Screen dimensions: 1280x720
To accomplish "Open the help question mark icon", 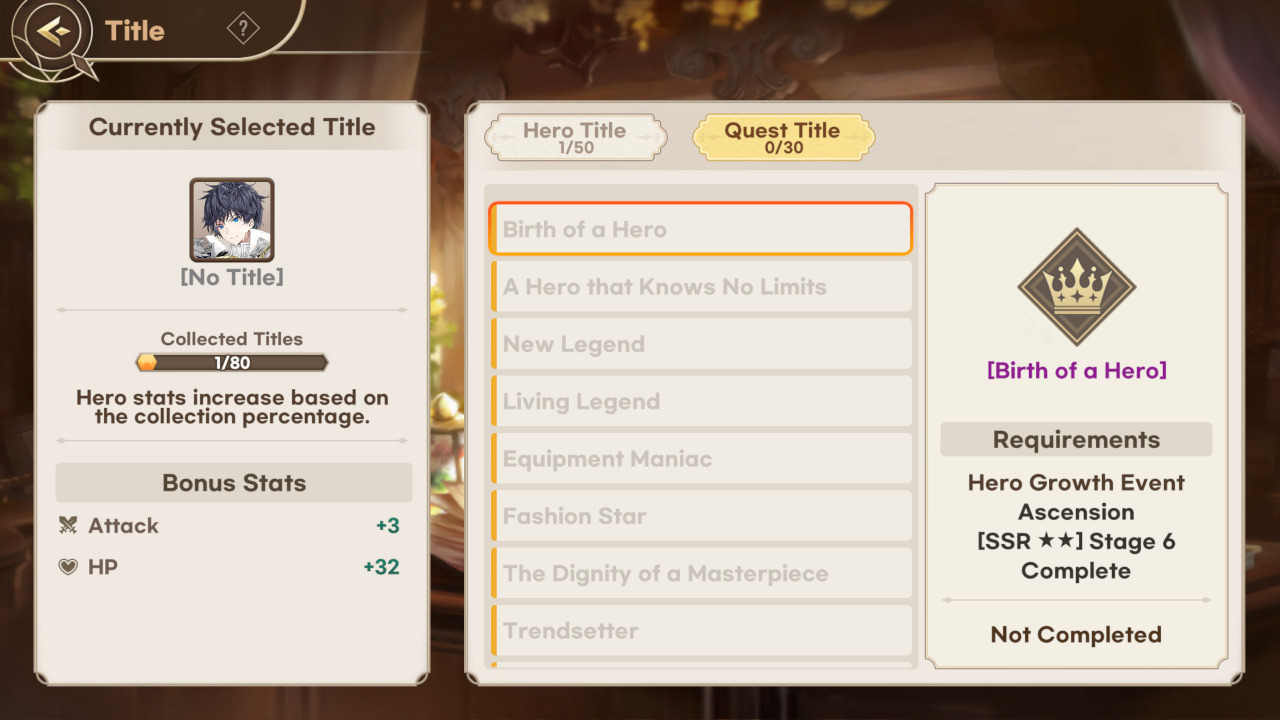I will pos(243,28).
